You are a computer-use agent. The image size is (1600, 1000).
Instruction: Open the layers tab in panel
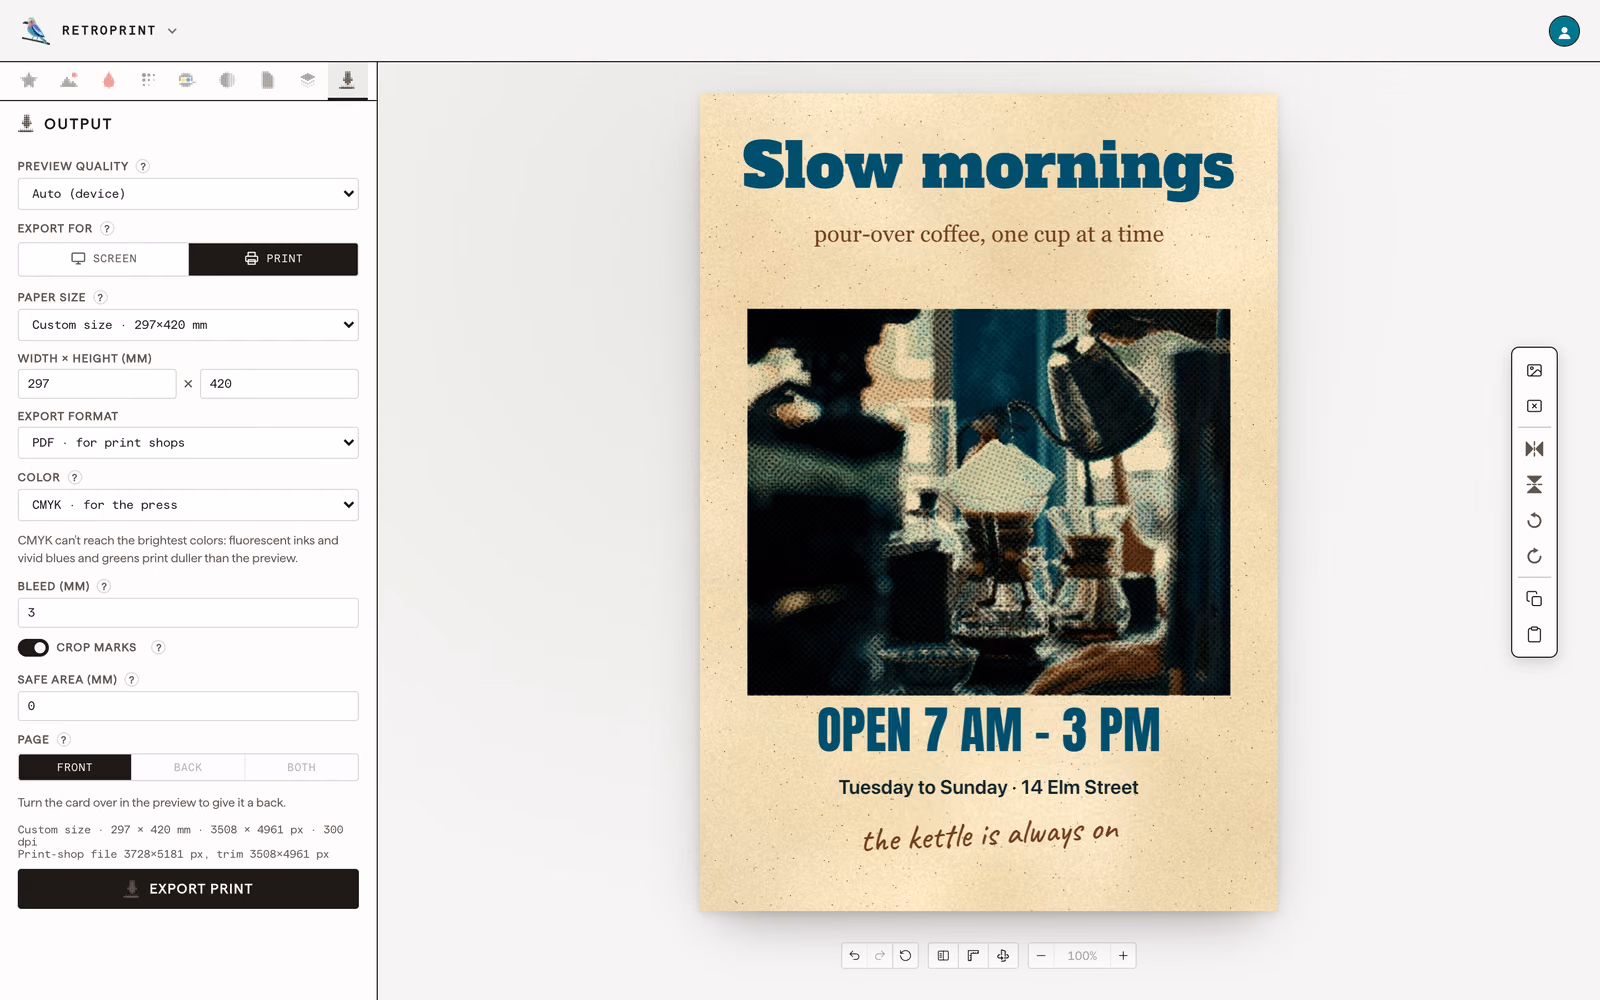pyautogui.click(x=308, y=80)
